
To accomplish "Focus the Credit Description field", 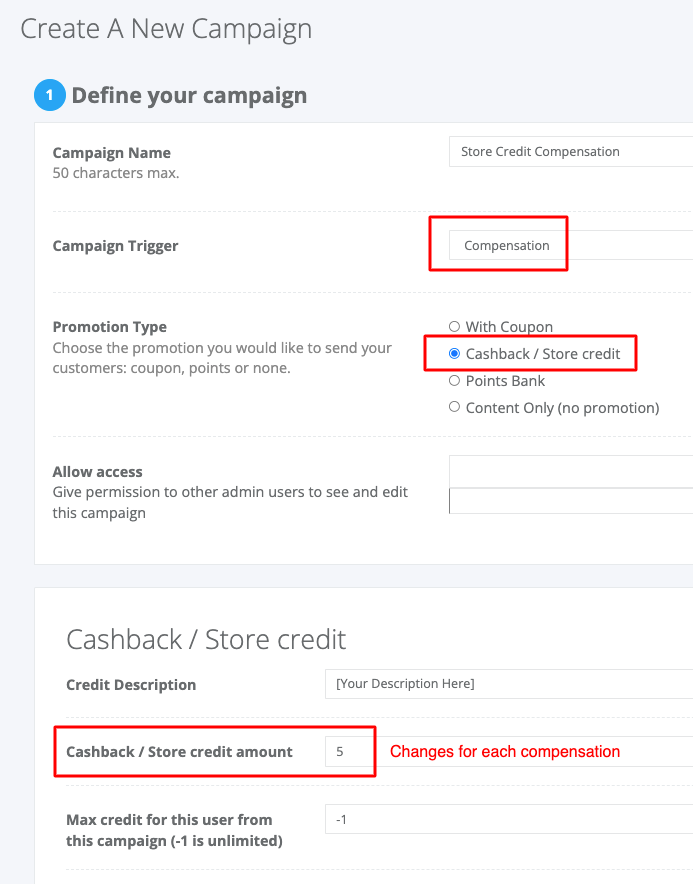I will point(509,684).
